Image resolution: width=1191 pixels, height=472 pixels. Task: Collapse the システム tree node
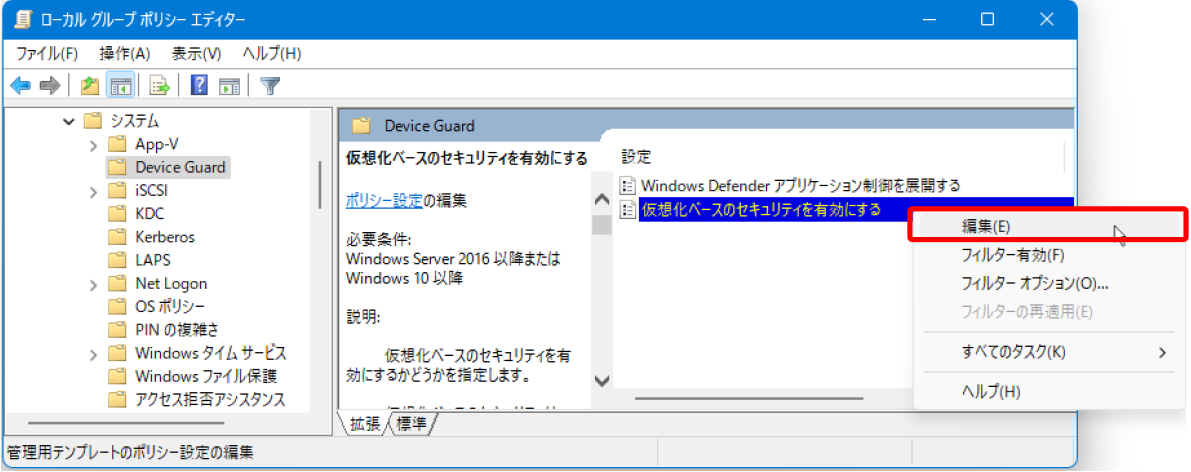click(x=69, y=120)
